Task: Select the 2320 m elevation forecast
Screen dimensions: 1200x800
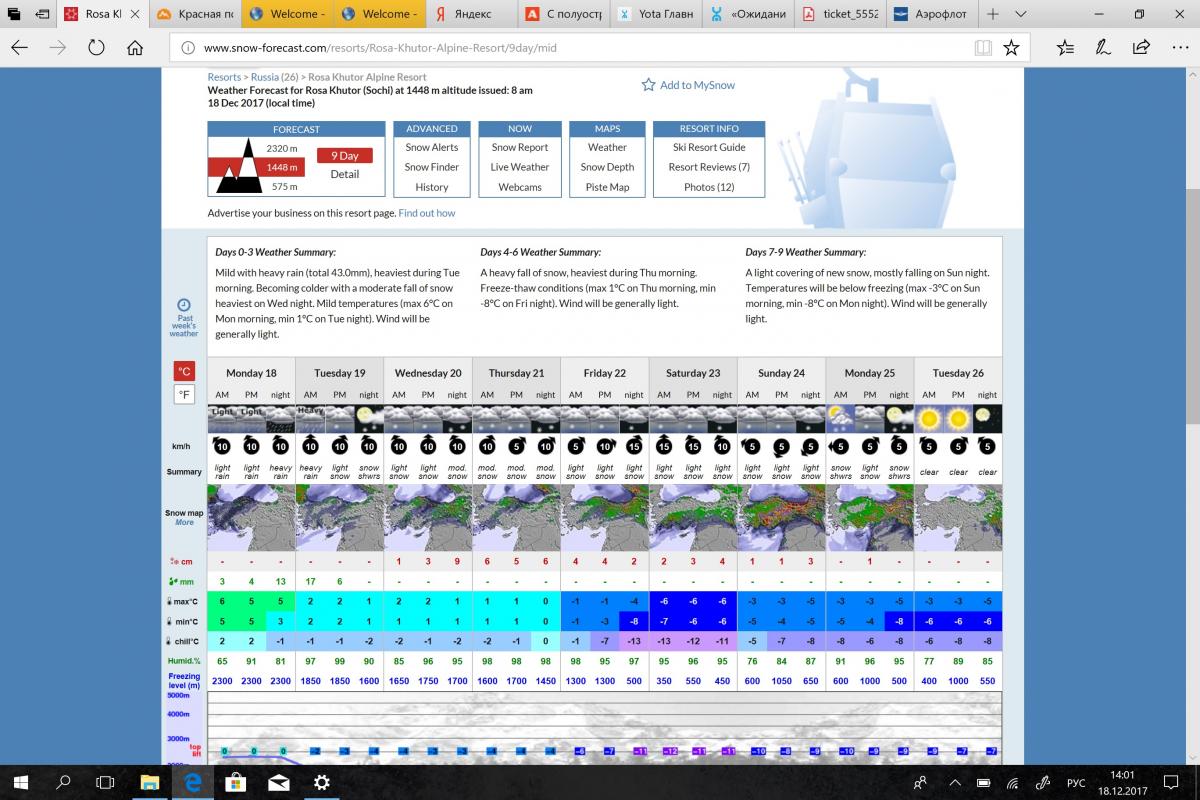Action: (282, 148)
